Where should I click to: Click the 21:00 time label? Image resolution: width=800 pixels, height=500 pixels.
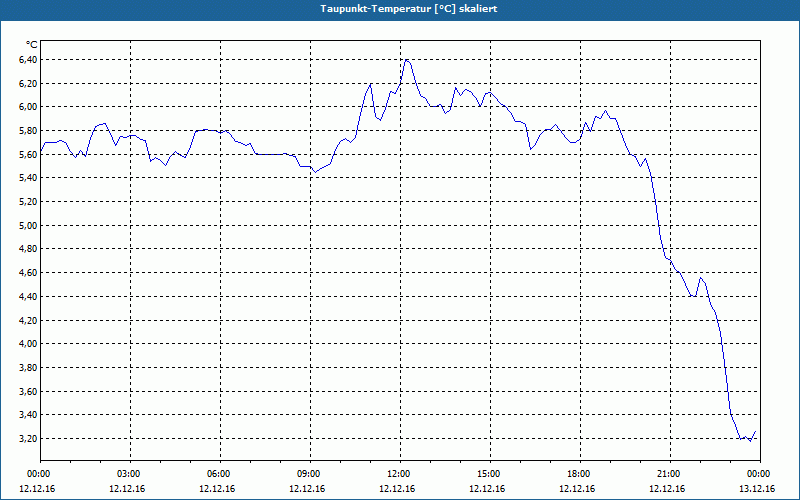click(670, 474)
